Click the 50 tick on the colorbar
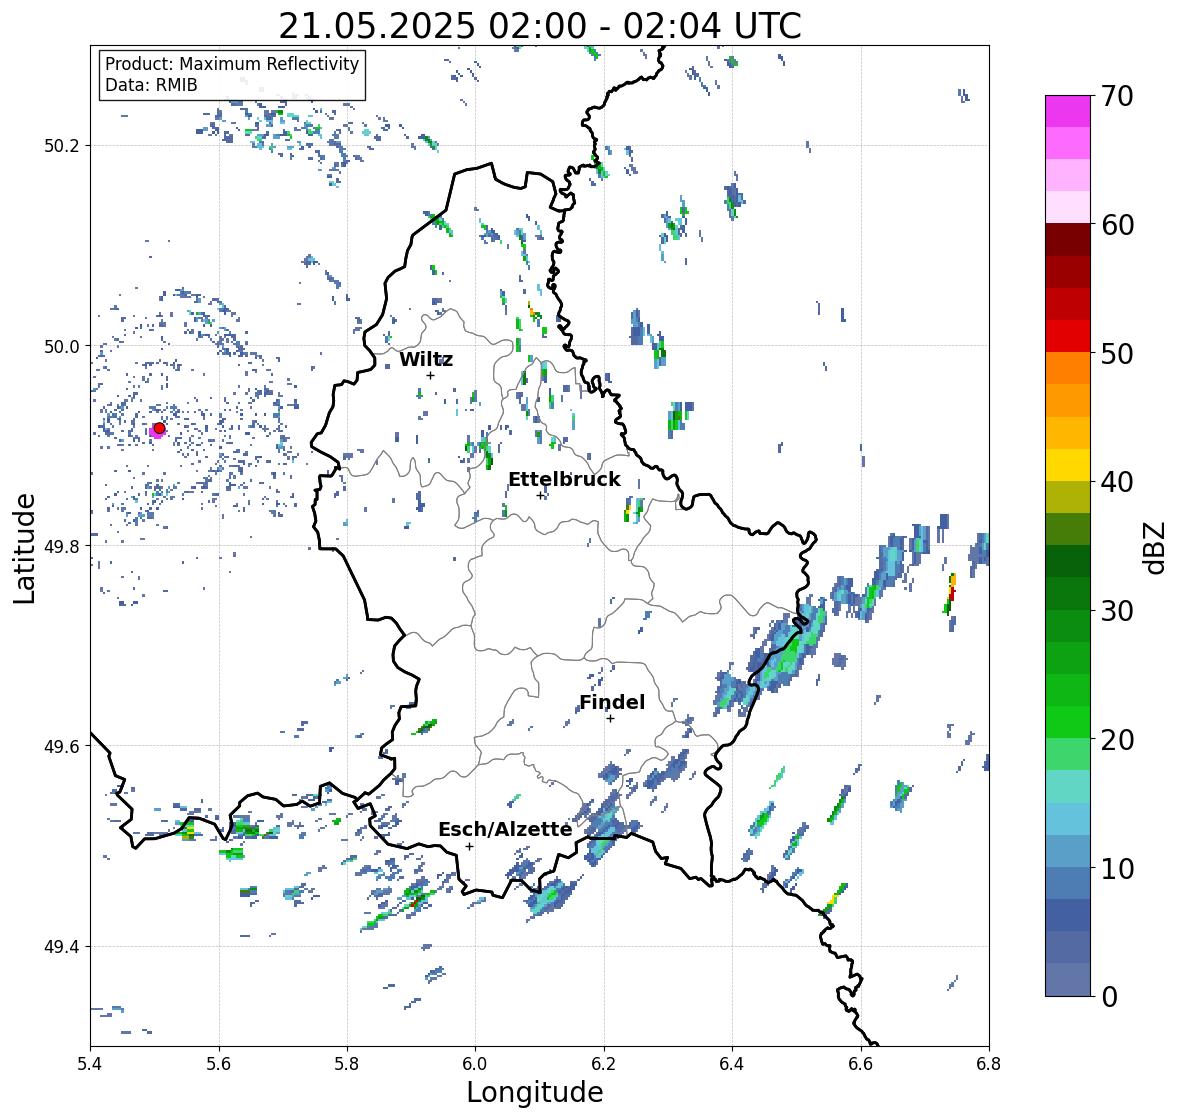The height and width of the screenshot is (1117, 1179). 1117,353
